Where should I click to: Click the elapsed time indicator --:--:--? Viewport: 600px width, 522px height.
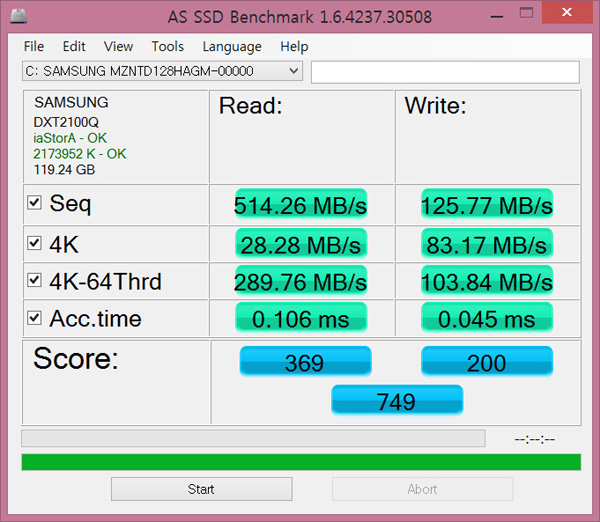(x=535, y=439)
